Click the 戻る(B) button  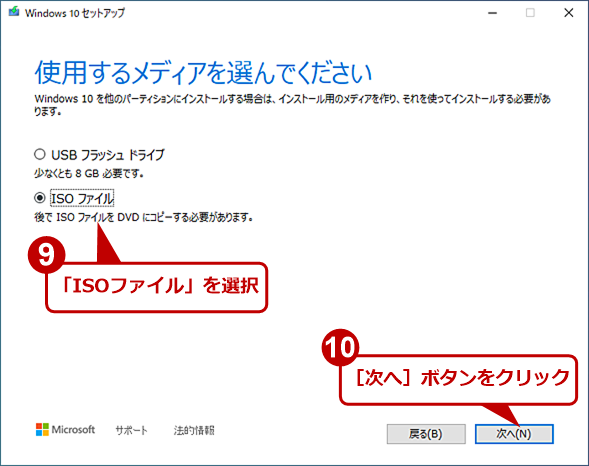coord(426,434)
